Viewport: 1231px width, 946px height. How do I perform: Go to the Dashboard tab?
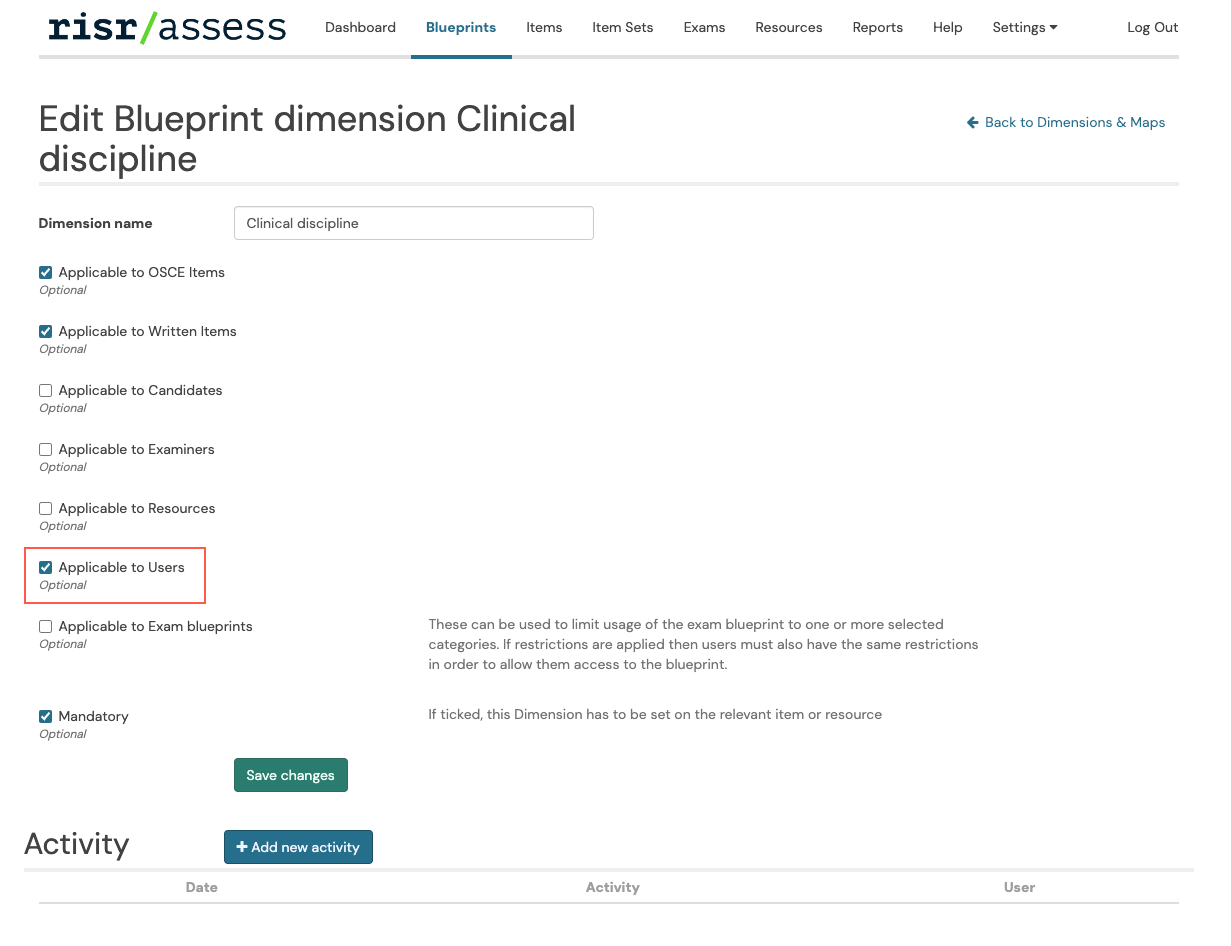coord(360,27)
